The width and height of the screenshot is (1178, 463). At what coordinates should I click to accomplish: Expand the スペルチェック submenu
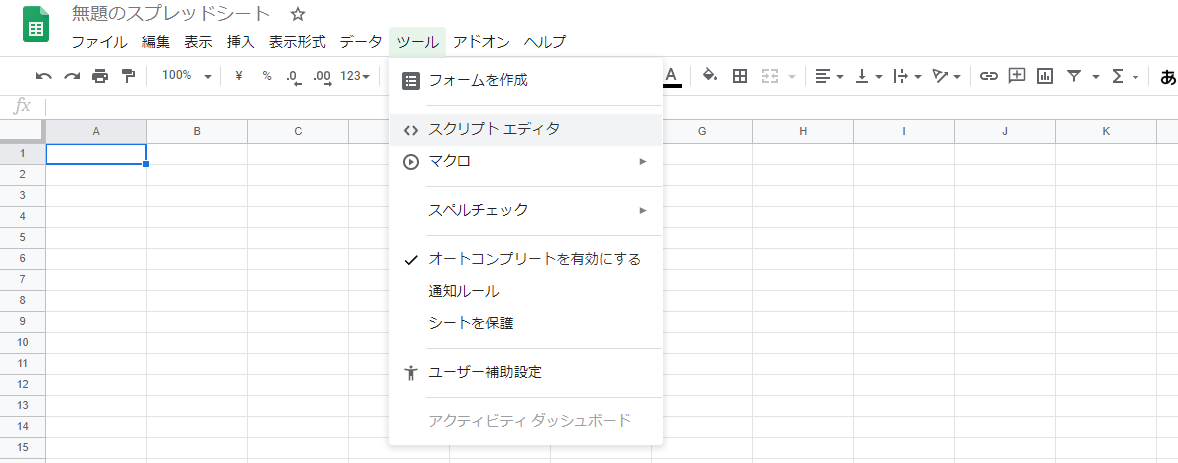(x=526, y=210)
